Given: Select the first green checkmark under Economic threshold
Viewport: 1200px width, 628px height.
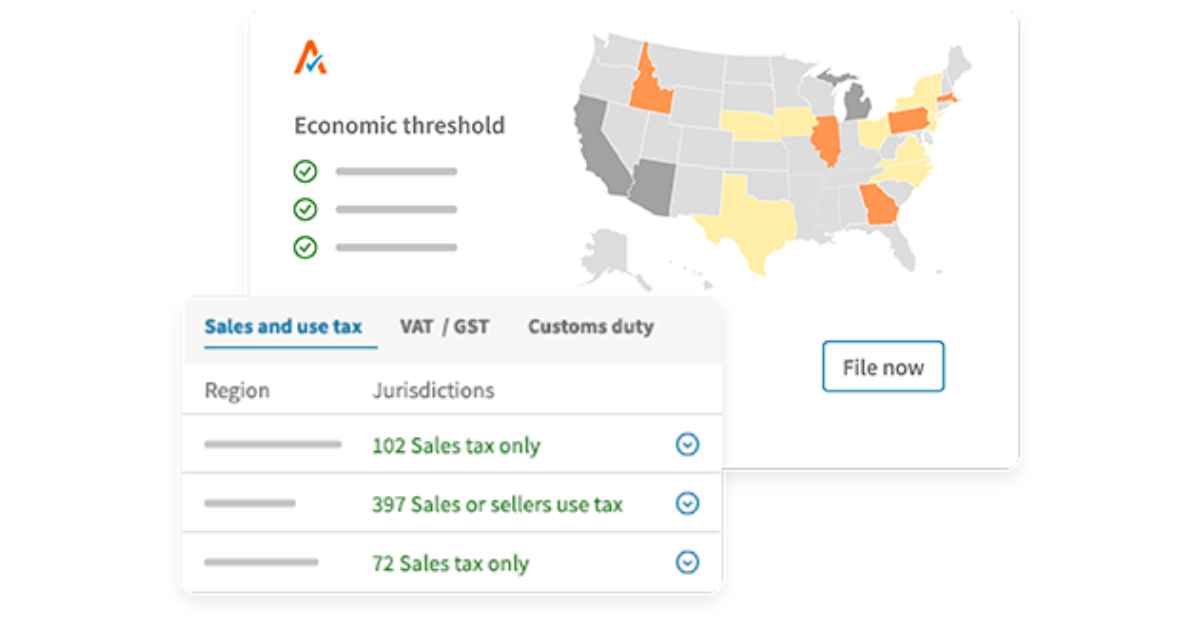Looking at the screenshot, I should (303, 170).
